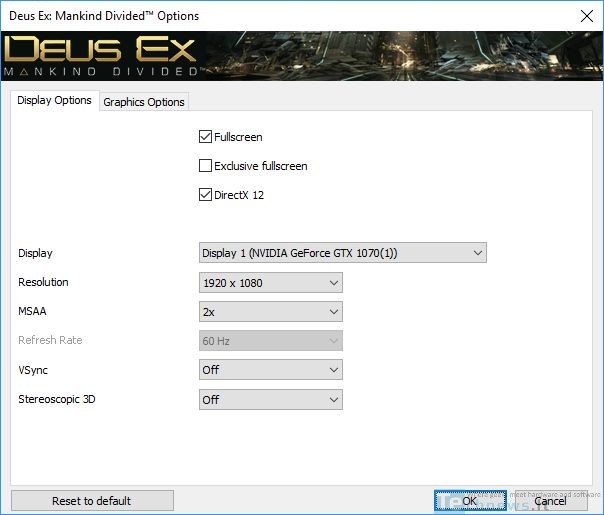604x515 pixels.
Task: Click the Cancel button
Action: tap(551, 501)
